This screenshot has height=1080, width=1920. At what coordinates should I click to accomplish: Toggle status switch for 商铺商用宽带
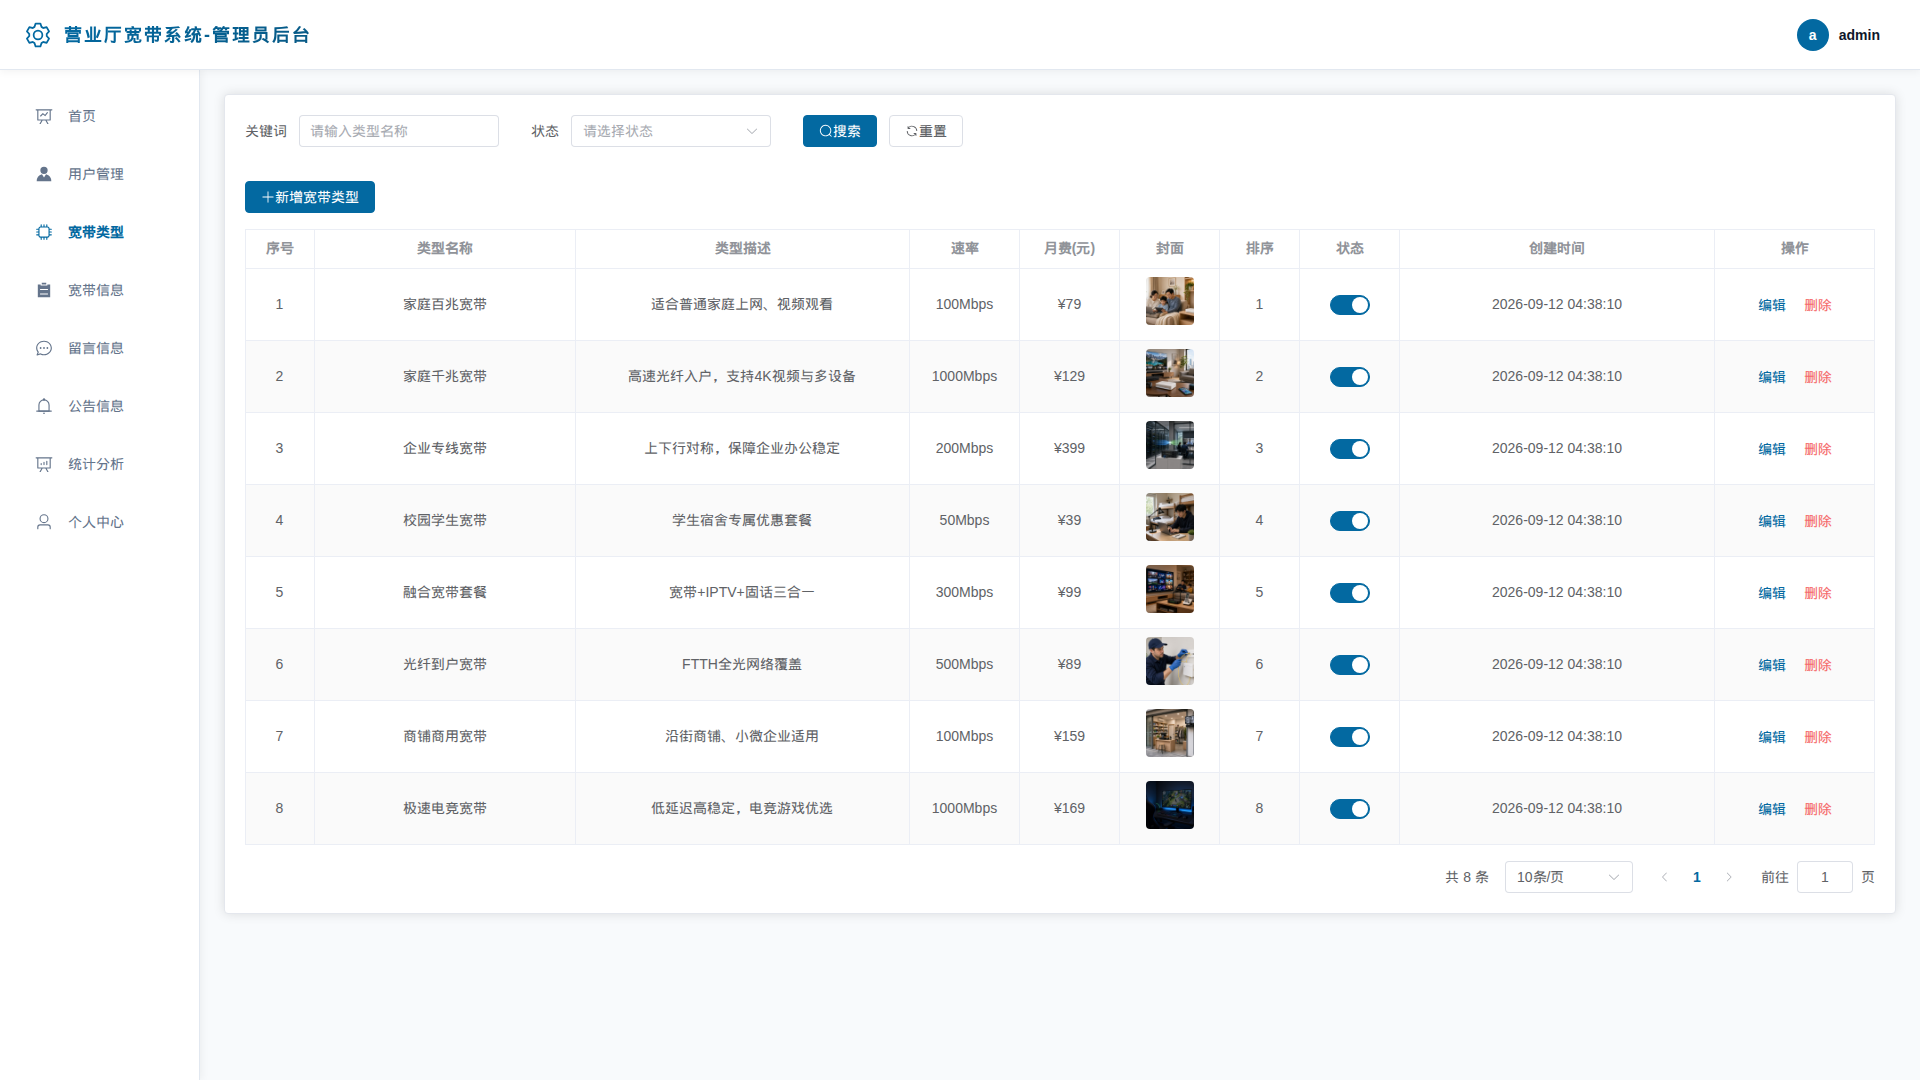click(x=1349, y=737)
